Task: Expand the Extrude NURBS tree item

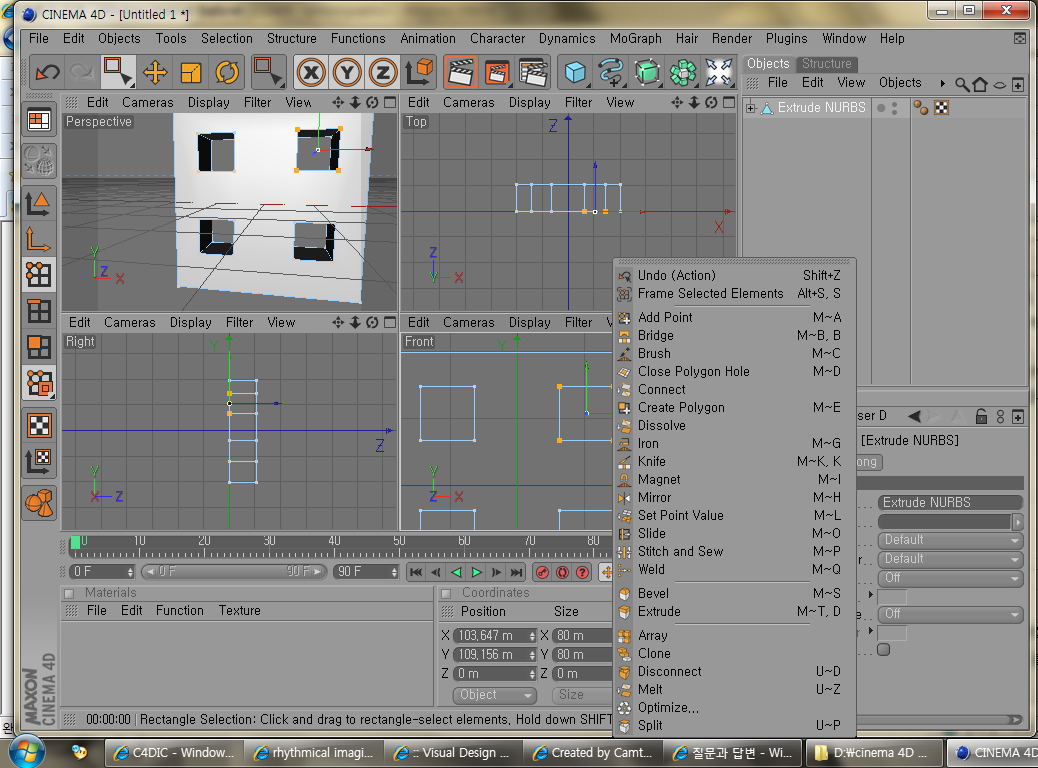Action: click(x=750, y=108)
